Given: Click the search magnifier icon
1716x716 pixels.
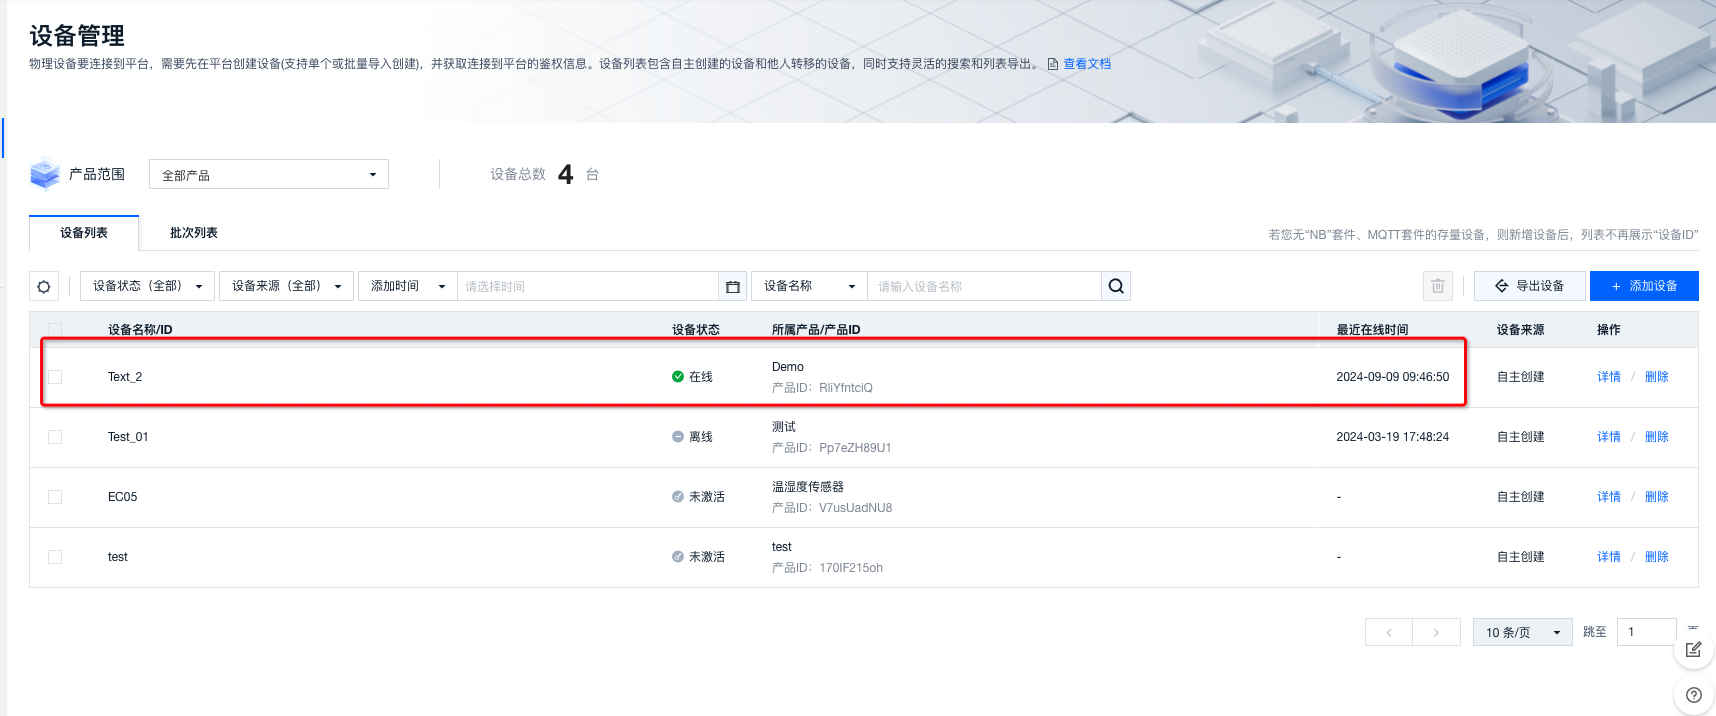Looking at the screenshot, I should (1116, 286).
